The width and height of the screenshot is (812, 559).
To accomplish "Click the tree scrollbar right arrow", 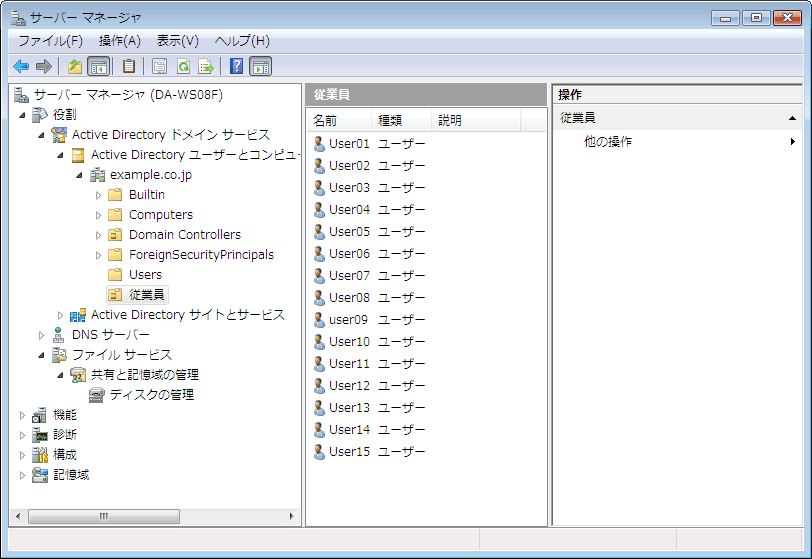I will 291,517.
